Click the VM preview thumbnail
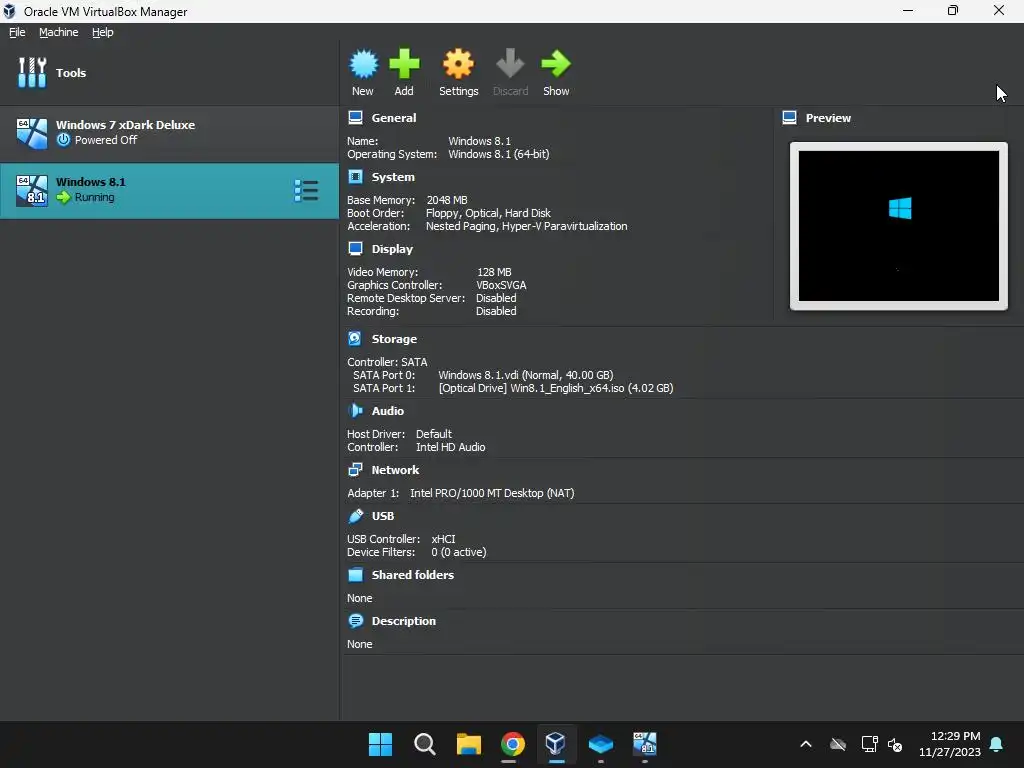Image resolution: width=1024 pixels, height=768 pixels. click(899, 226)
